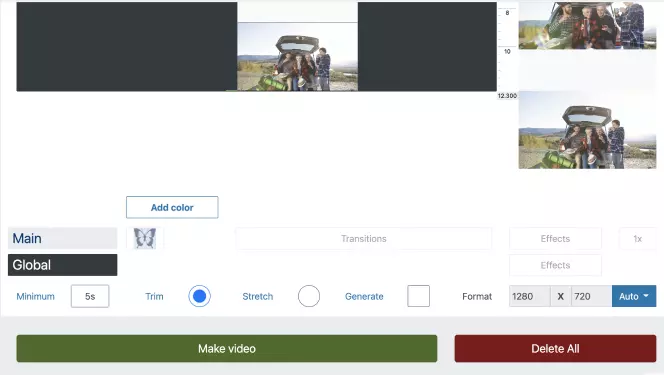Switch to the Global tab
This screenshot has width=664, height=375.
tap(63, 265)
